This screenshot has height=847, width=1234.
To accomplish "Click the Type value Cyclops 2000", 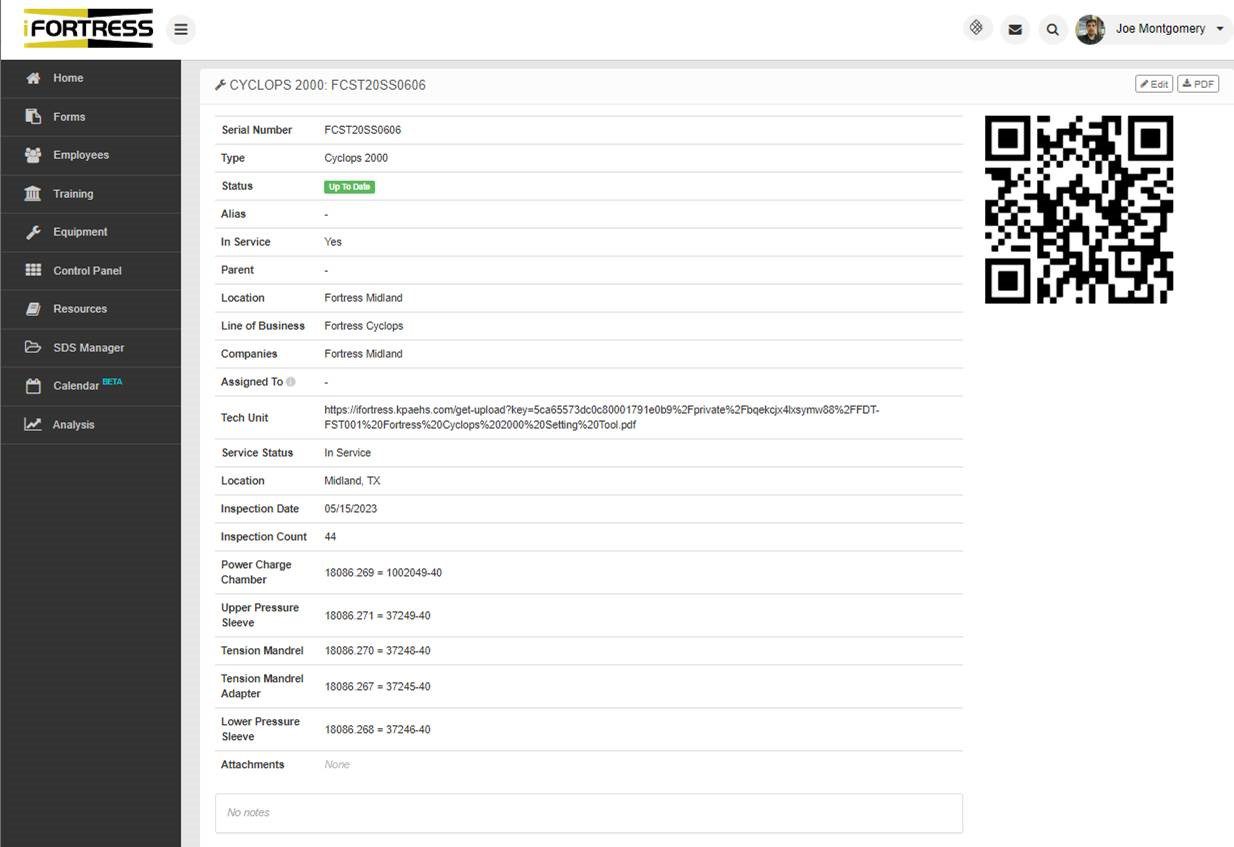I will [356, 158].
